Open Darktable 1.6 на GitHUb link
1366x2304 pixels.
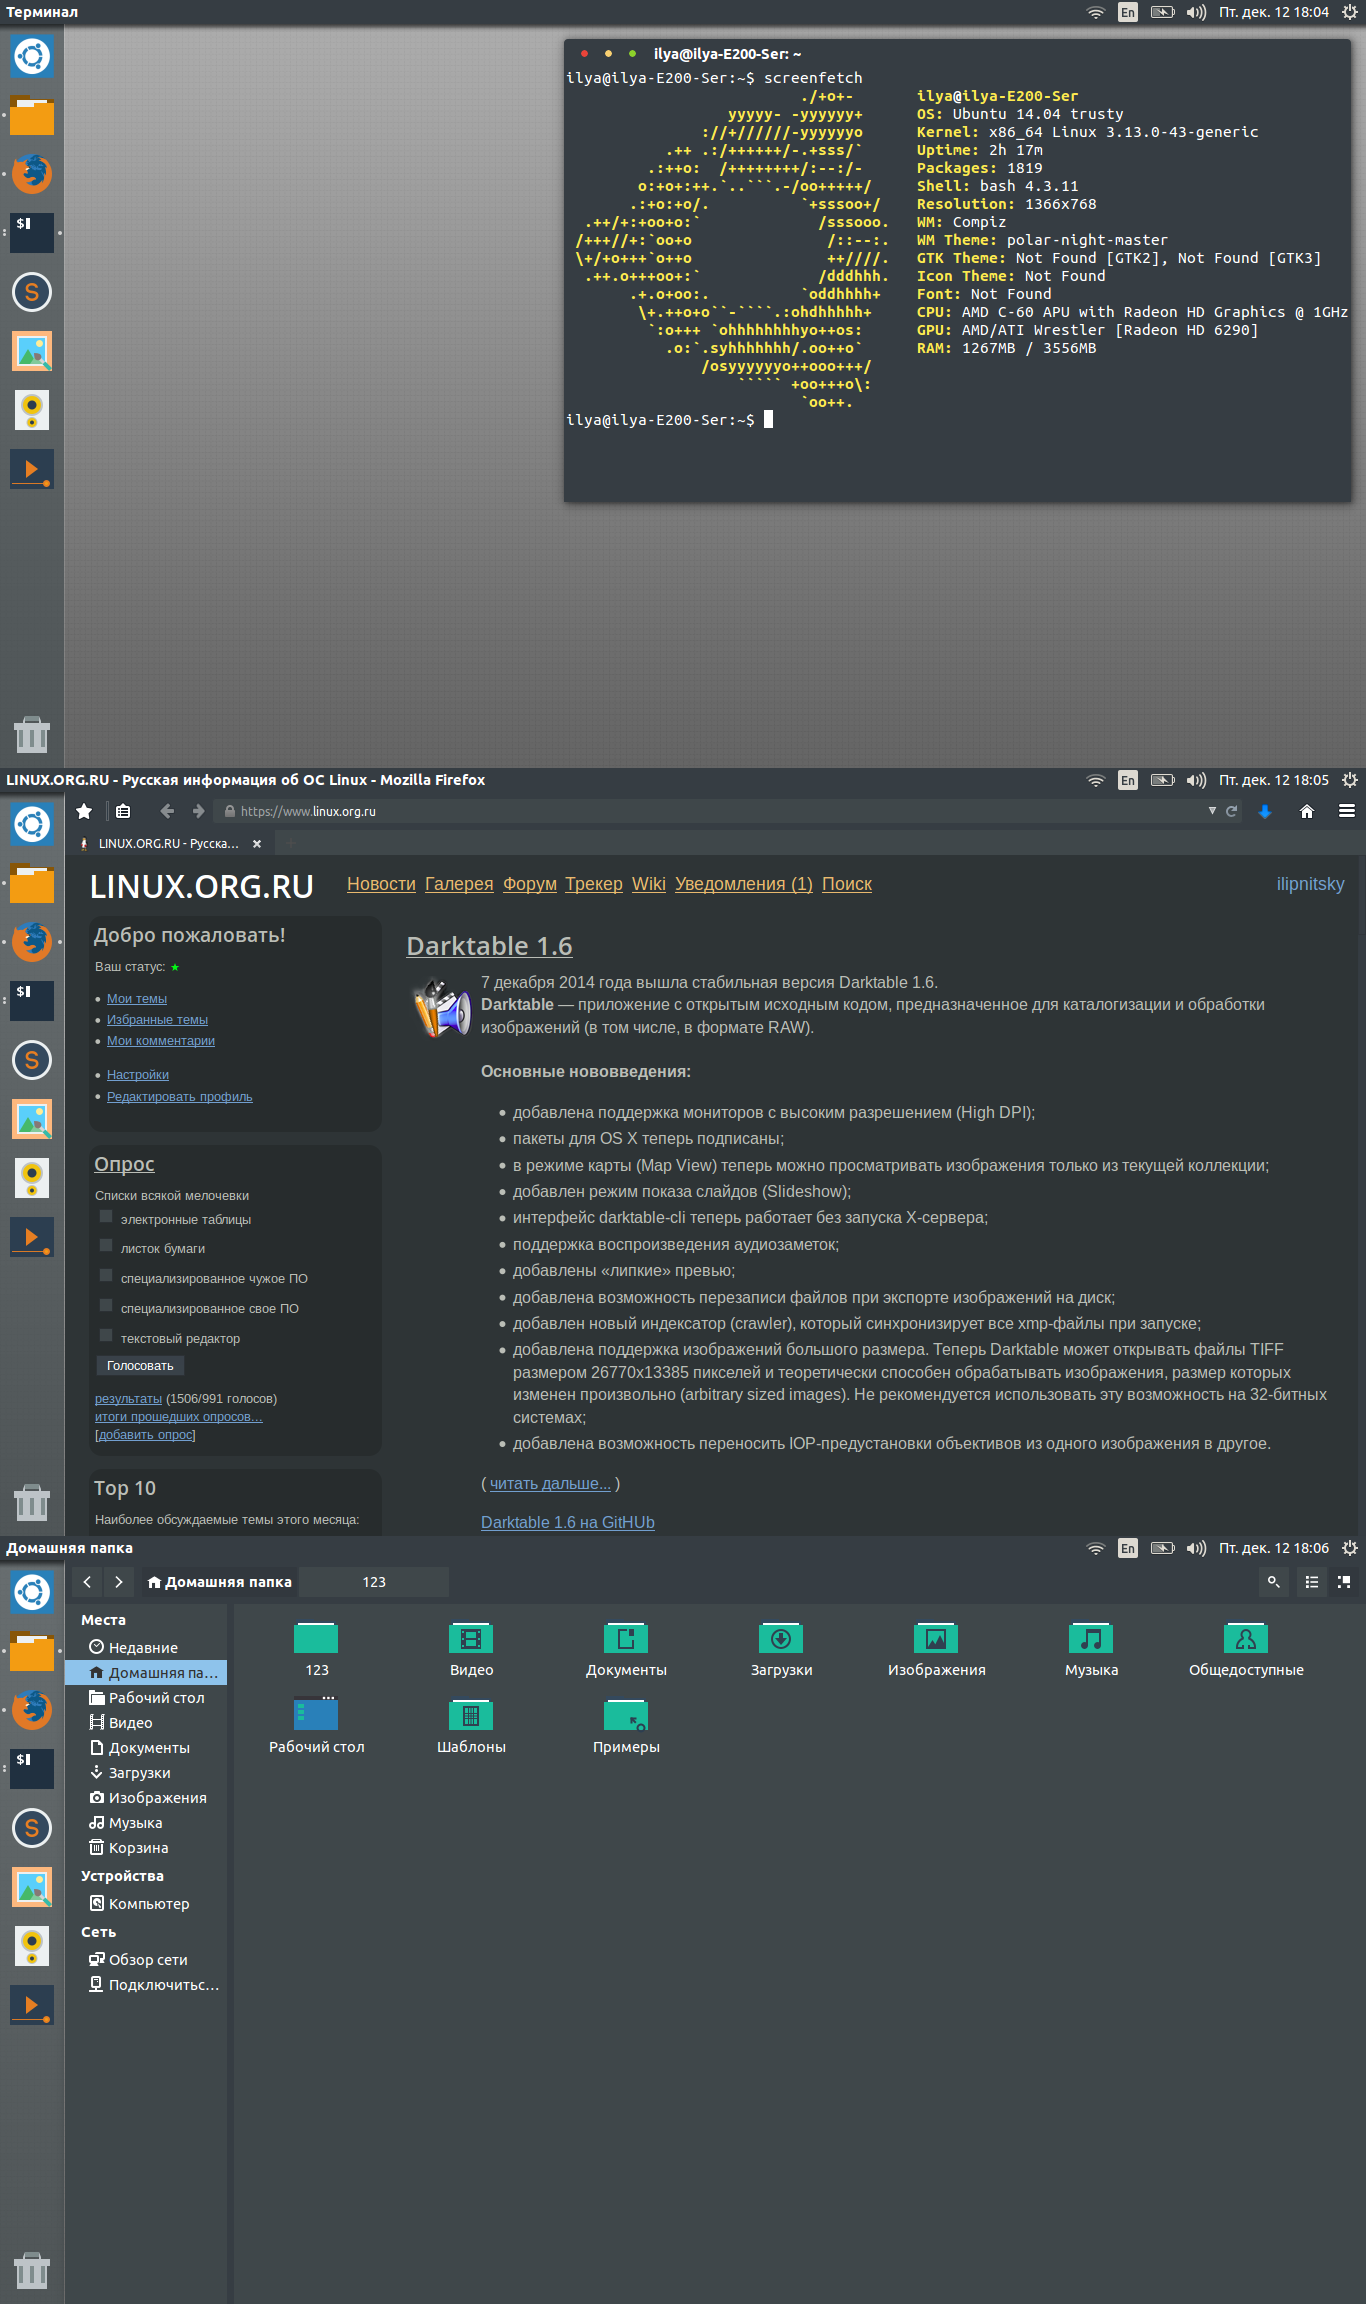[568, 1522]
